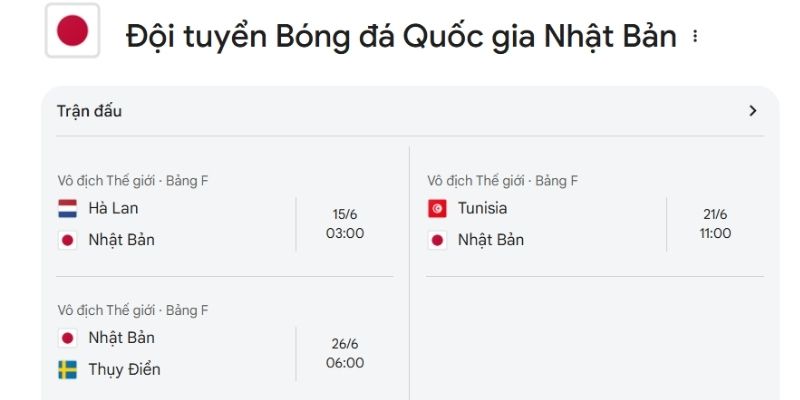800x400 pixels.
Task: Open the 21/6 11:00 match details
Action: click(715, 224)
